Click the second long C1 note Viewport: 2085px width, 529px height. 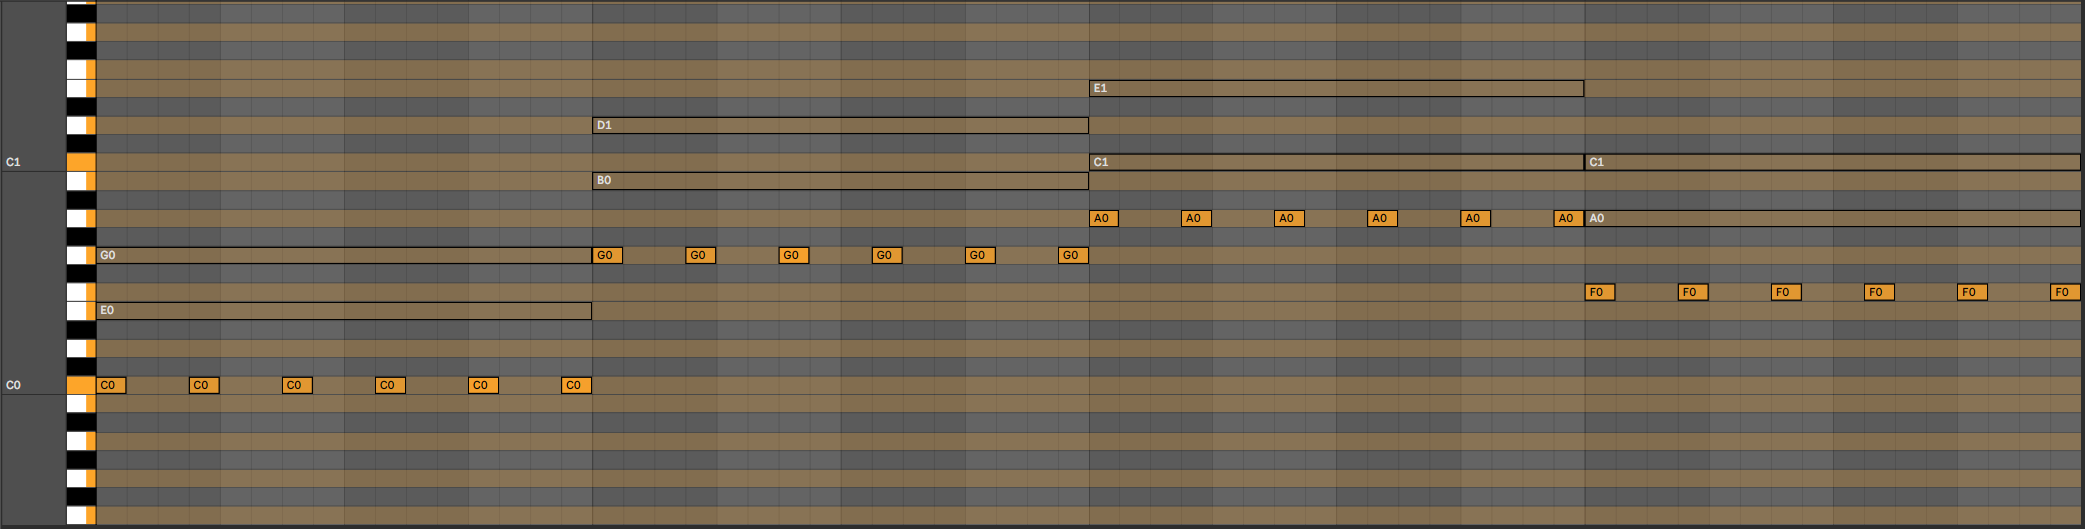pos(1832,162)
